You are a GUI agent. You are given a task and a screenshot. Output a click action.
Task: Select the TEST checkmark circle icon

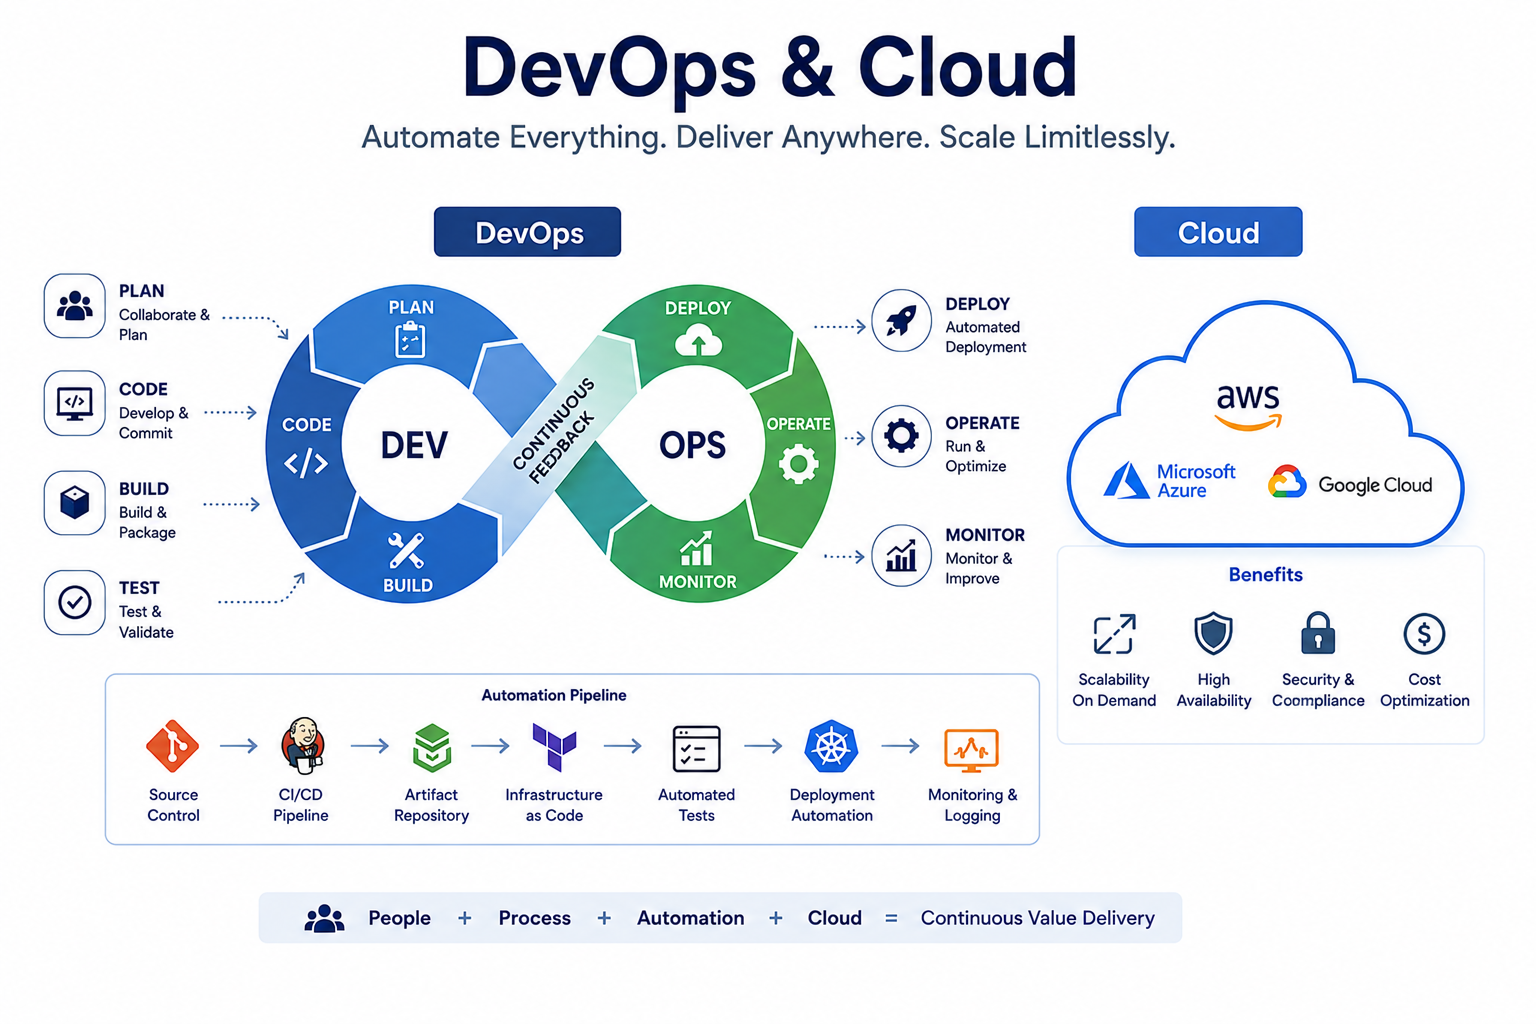(x=75, y=602)
